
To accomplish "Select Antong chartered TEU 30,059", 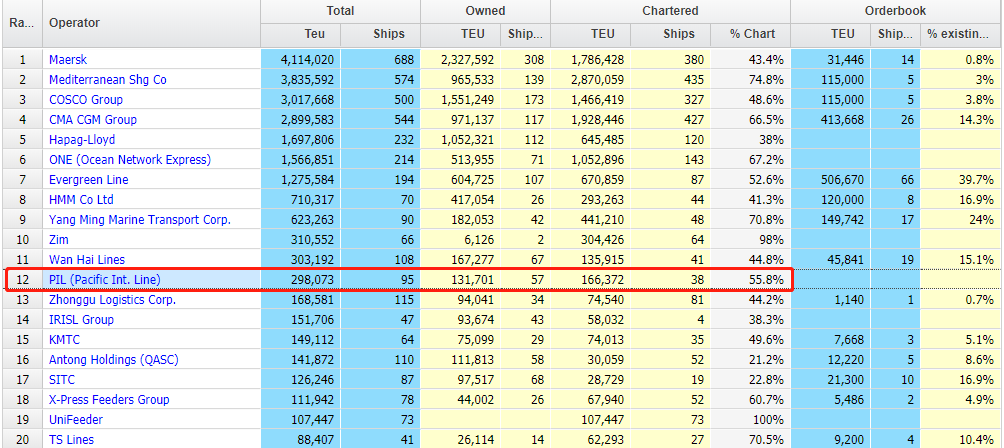I will [605, 360].
